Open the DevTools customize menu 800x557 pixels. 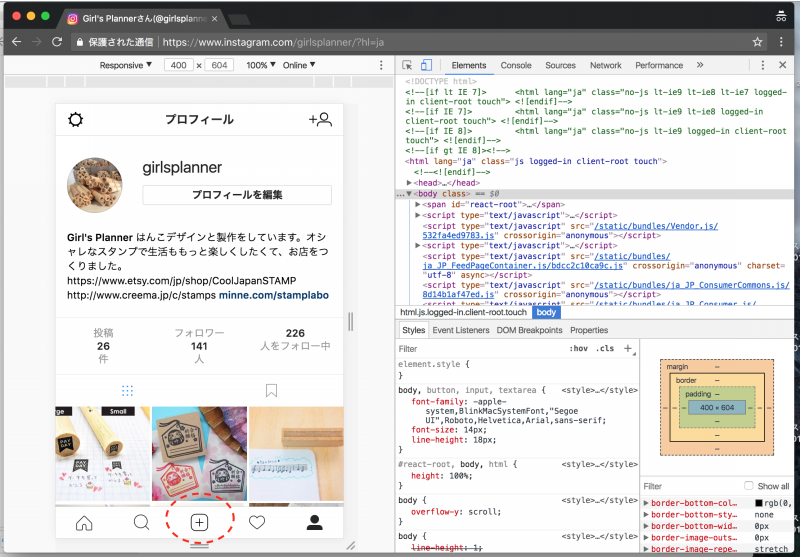(762, 65)
